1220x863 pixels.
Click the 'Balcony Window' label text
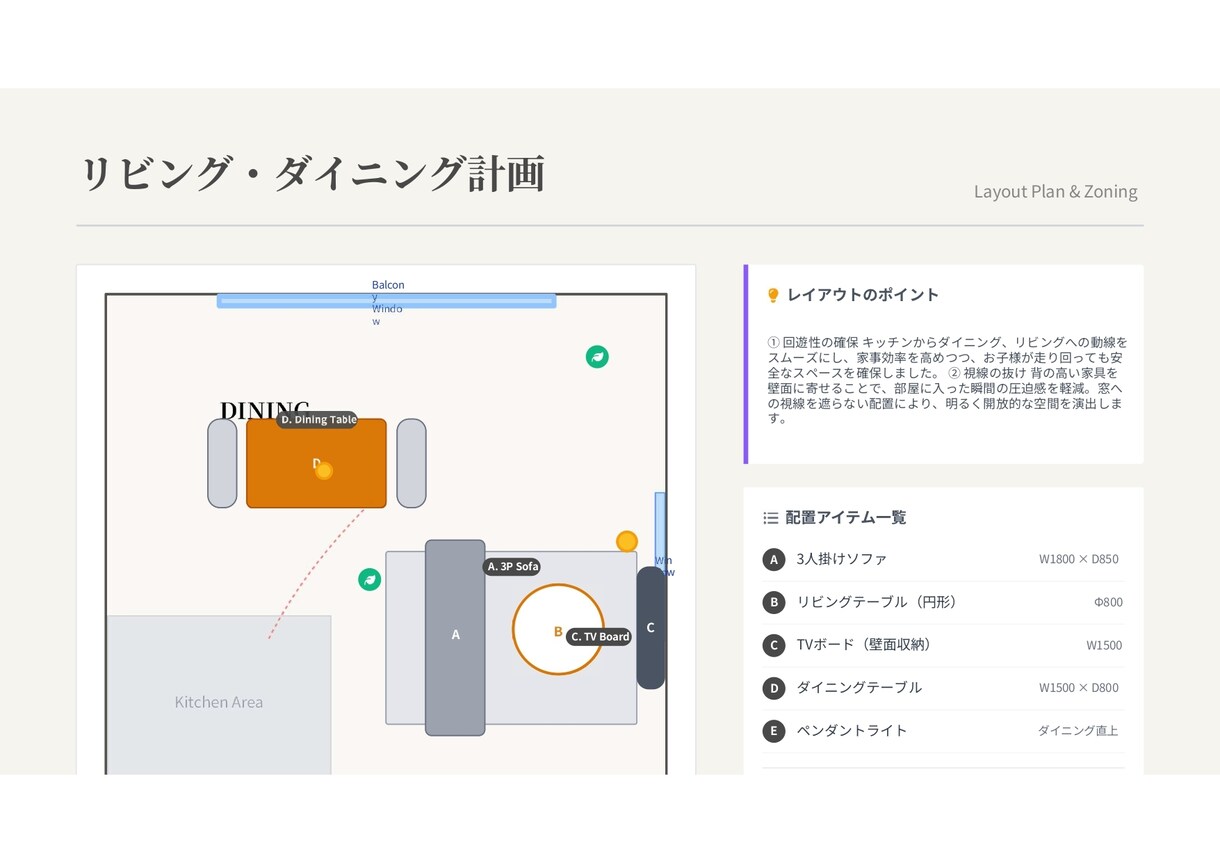point(388,303)
